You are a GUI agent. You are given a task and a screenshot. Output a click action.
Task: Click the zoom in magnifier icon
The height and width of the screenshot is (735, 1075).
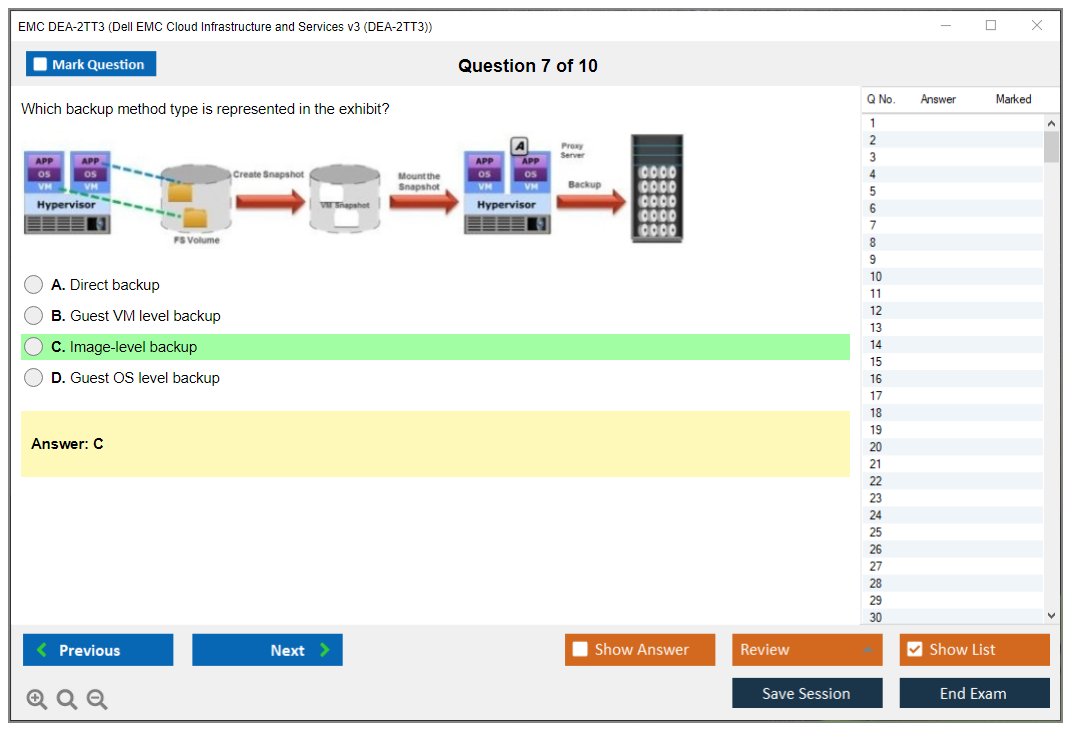click(36, 700)
